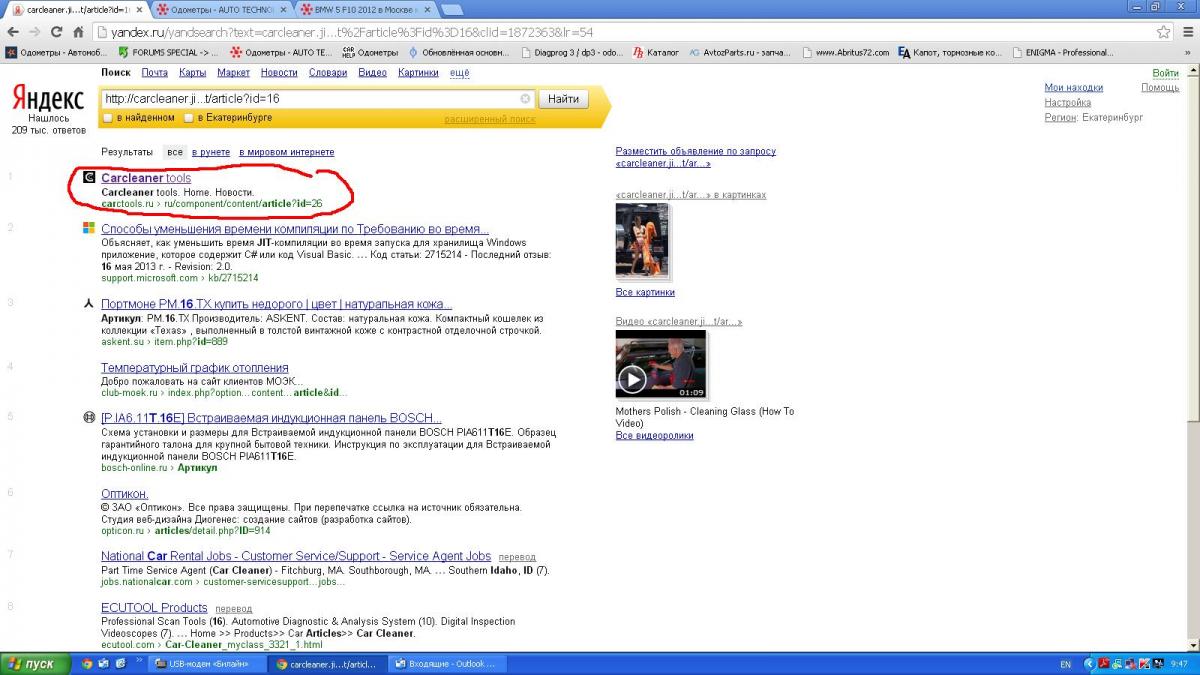
Task: Open the Температурный график отопления result
Action: pyautogui.click(x=195, y=367)
